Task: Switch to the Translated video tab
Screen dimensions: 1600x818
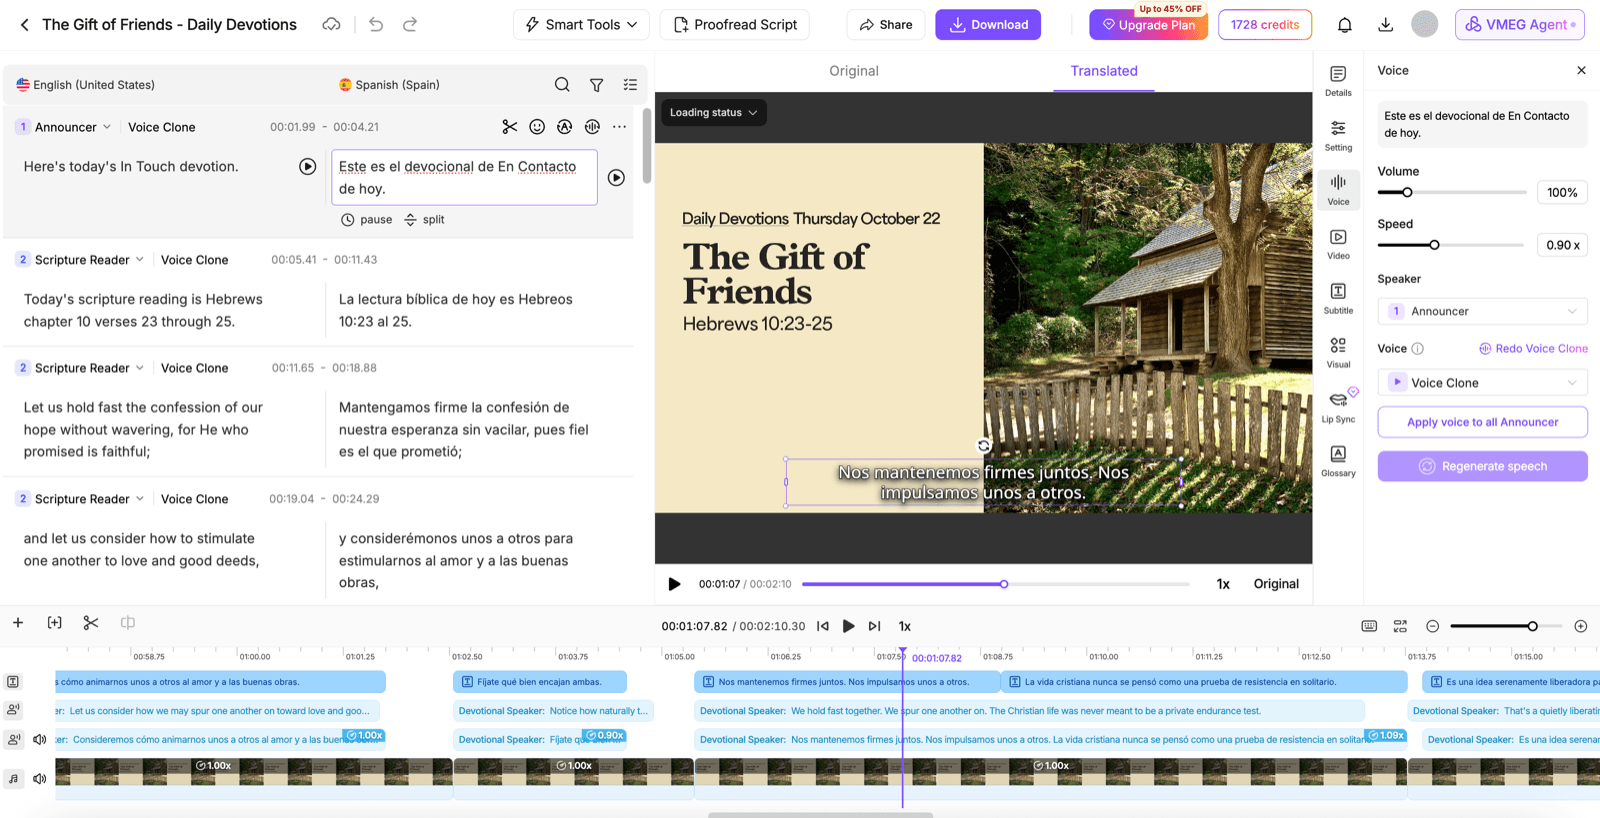Action: [1104, 71]
